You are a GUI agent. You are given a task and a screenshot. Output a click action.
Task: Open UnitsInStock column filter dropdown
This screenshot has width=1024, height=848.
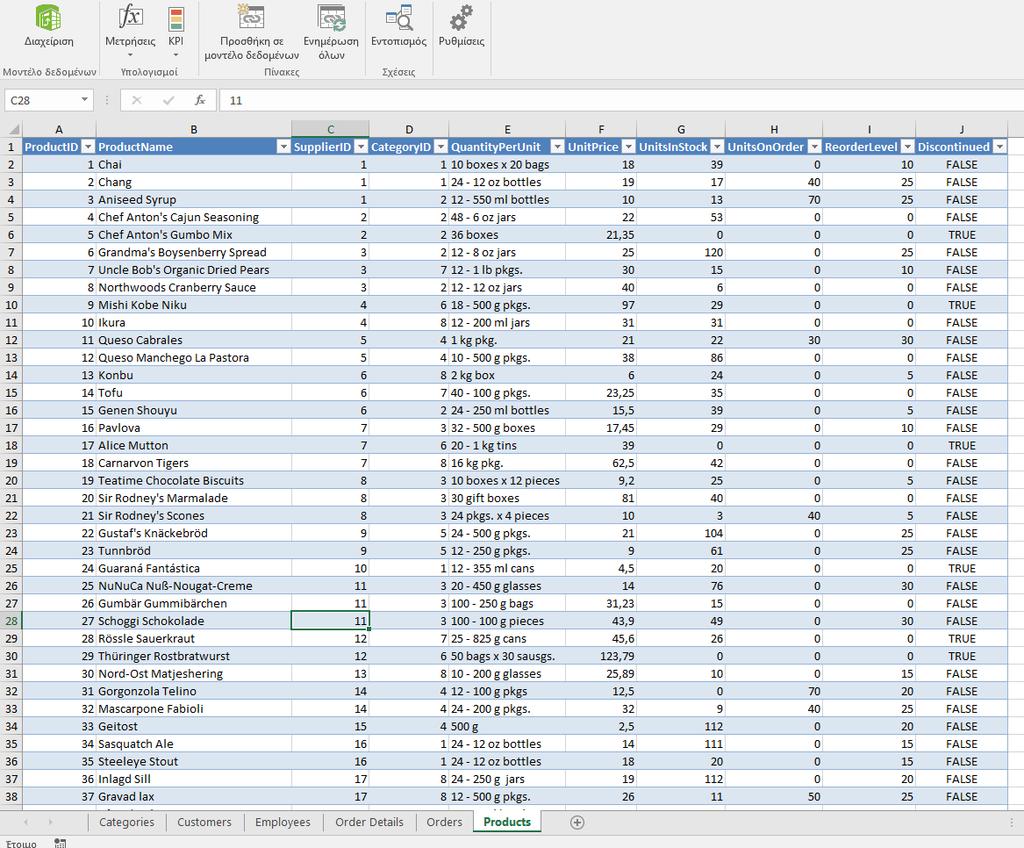[x=717, y=147]
